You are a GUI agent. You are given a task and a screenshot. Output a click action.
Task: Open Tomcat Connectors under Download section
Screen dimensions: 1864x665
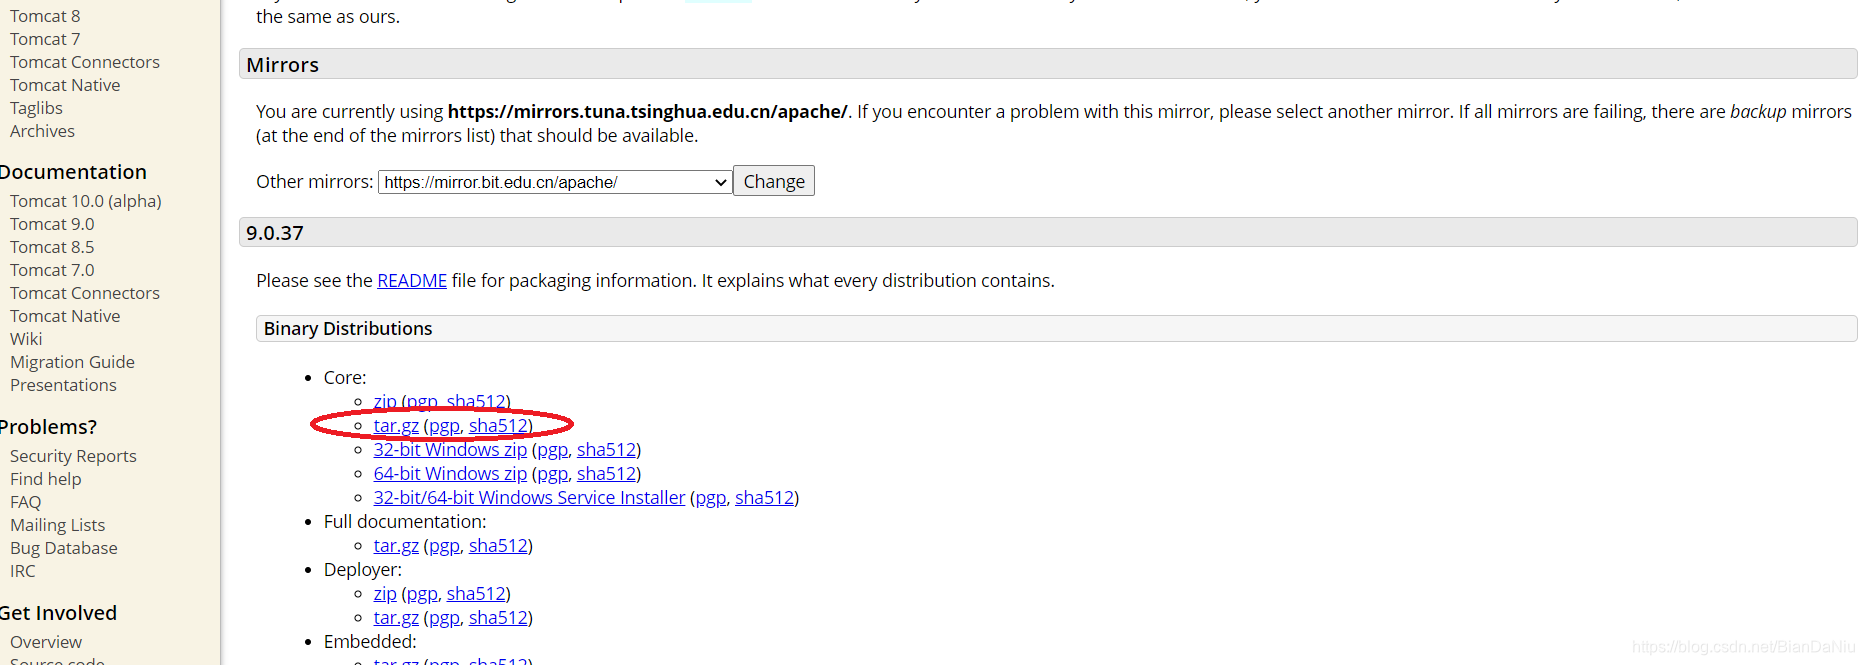pos(85,62)
